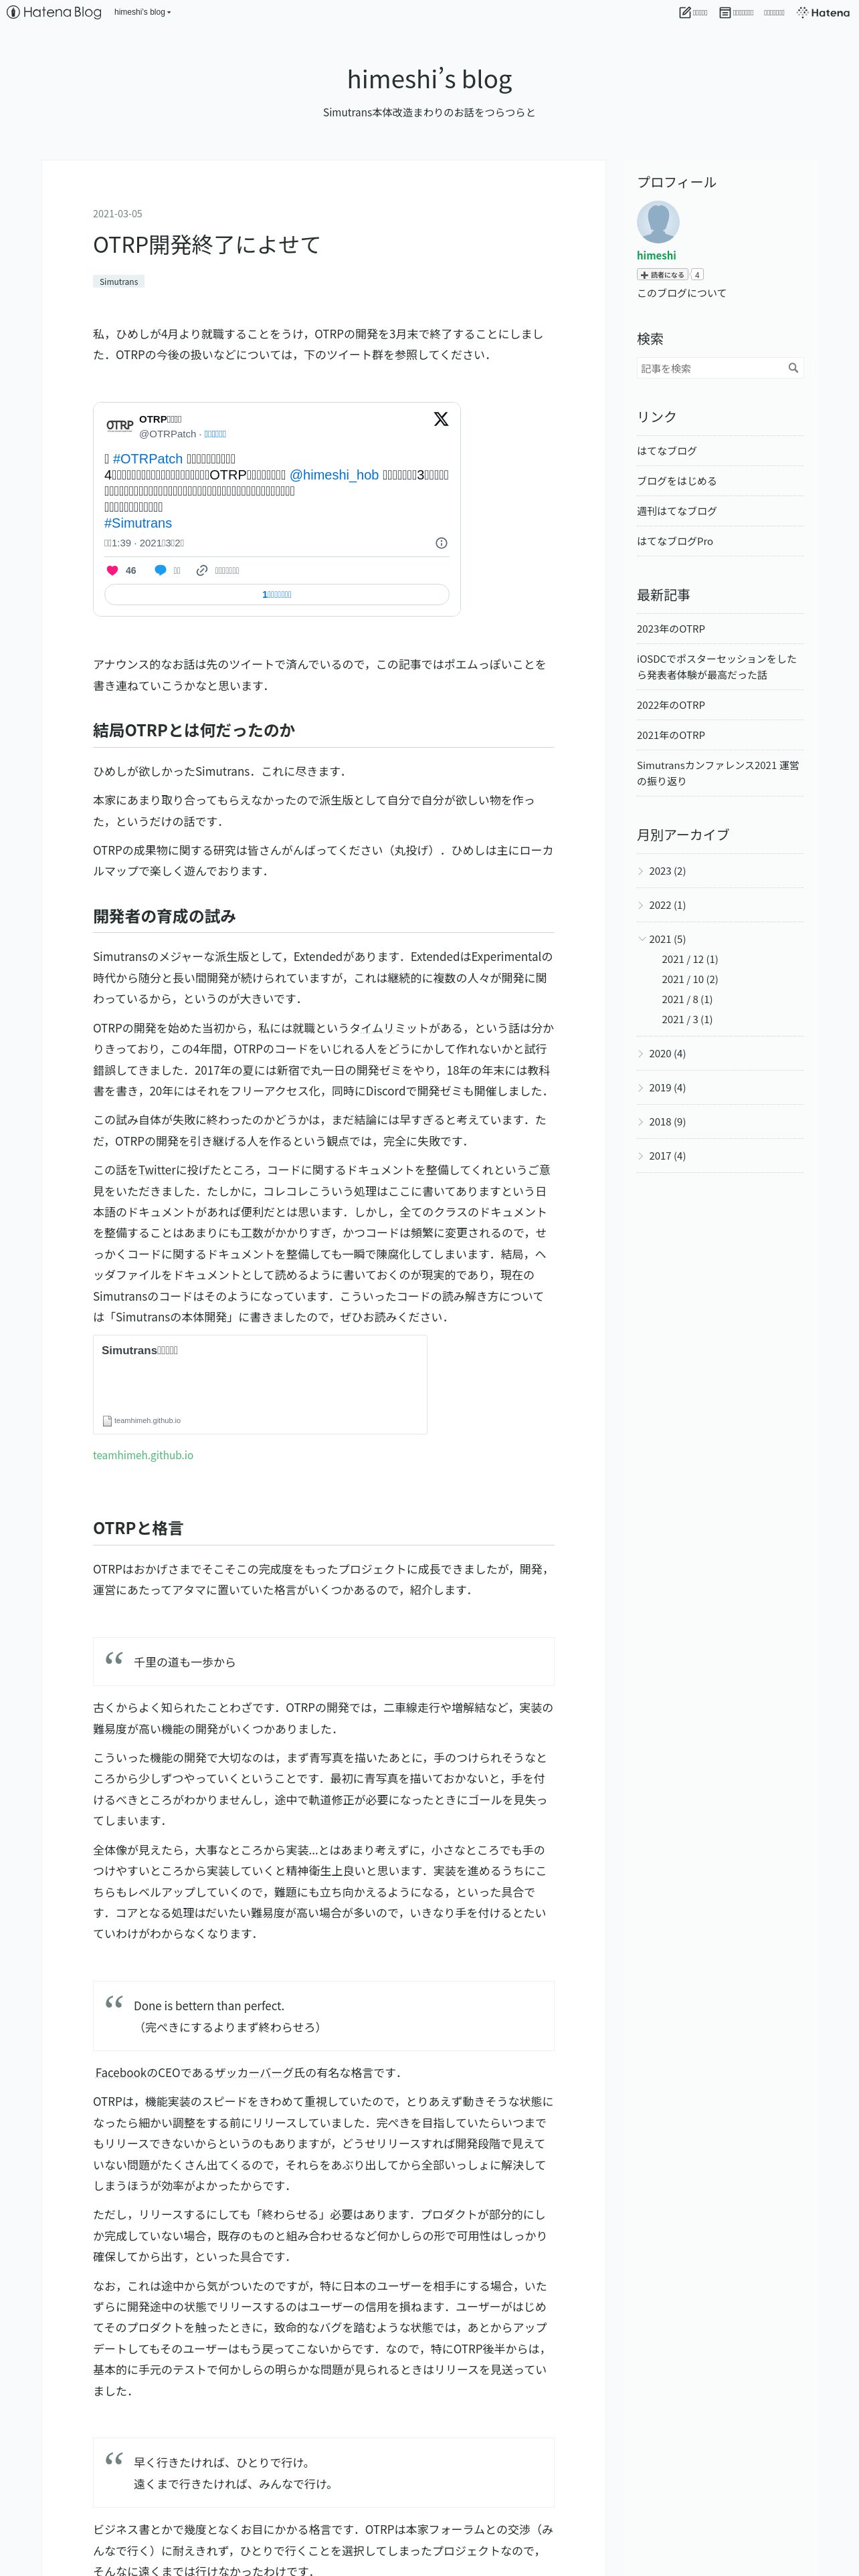Image resolution: width=859 pixels, height=2576 pixels.
Task: Open the 2023 (2) archive link
Action: 667,871
